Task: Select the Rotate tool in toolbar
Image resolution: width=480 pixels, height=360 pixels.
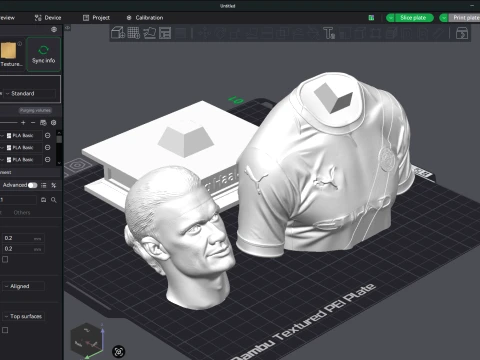Action: coord(220,33)
